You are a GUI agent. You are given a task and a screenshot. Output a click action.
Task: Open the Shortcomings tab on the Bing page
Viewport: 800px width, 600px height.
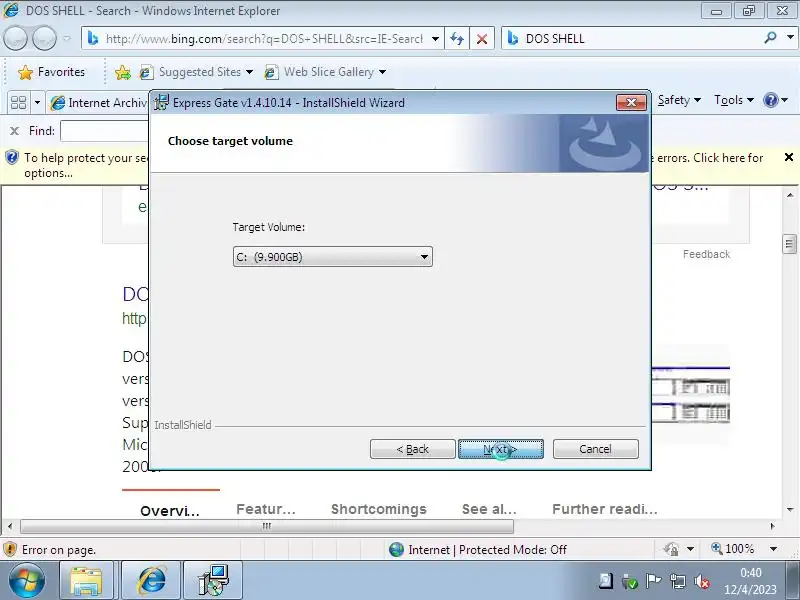[x=379, y=509]
